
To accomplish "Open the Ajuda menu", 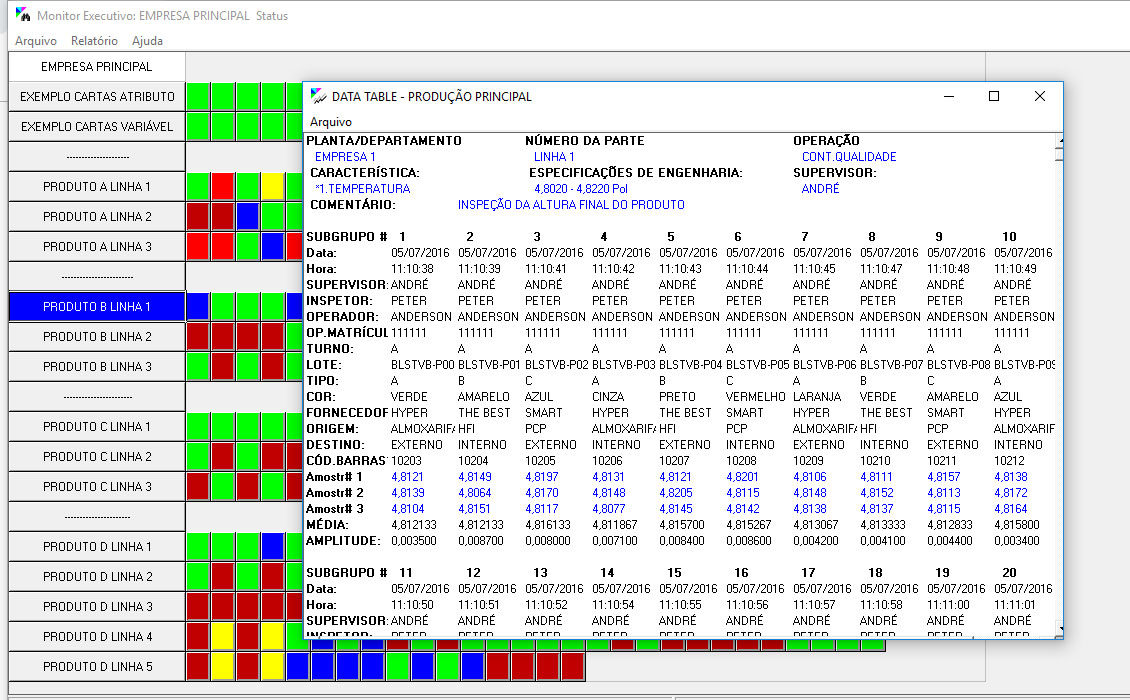I will point(147,41).
